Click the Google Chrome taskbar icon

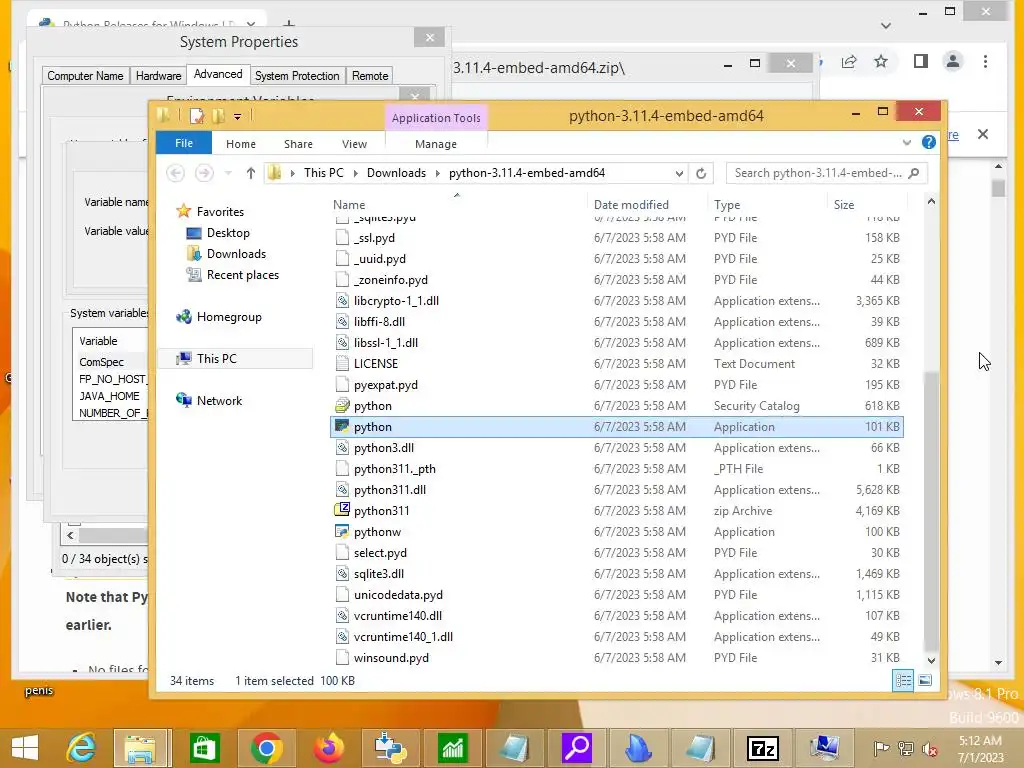pyautogui.click(x=266, y=748)
